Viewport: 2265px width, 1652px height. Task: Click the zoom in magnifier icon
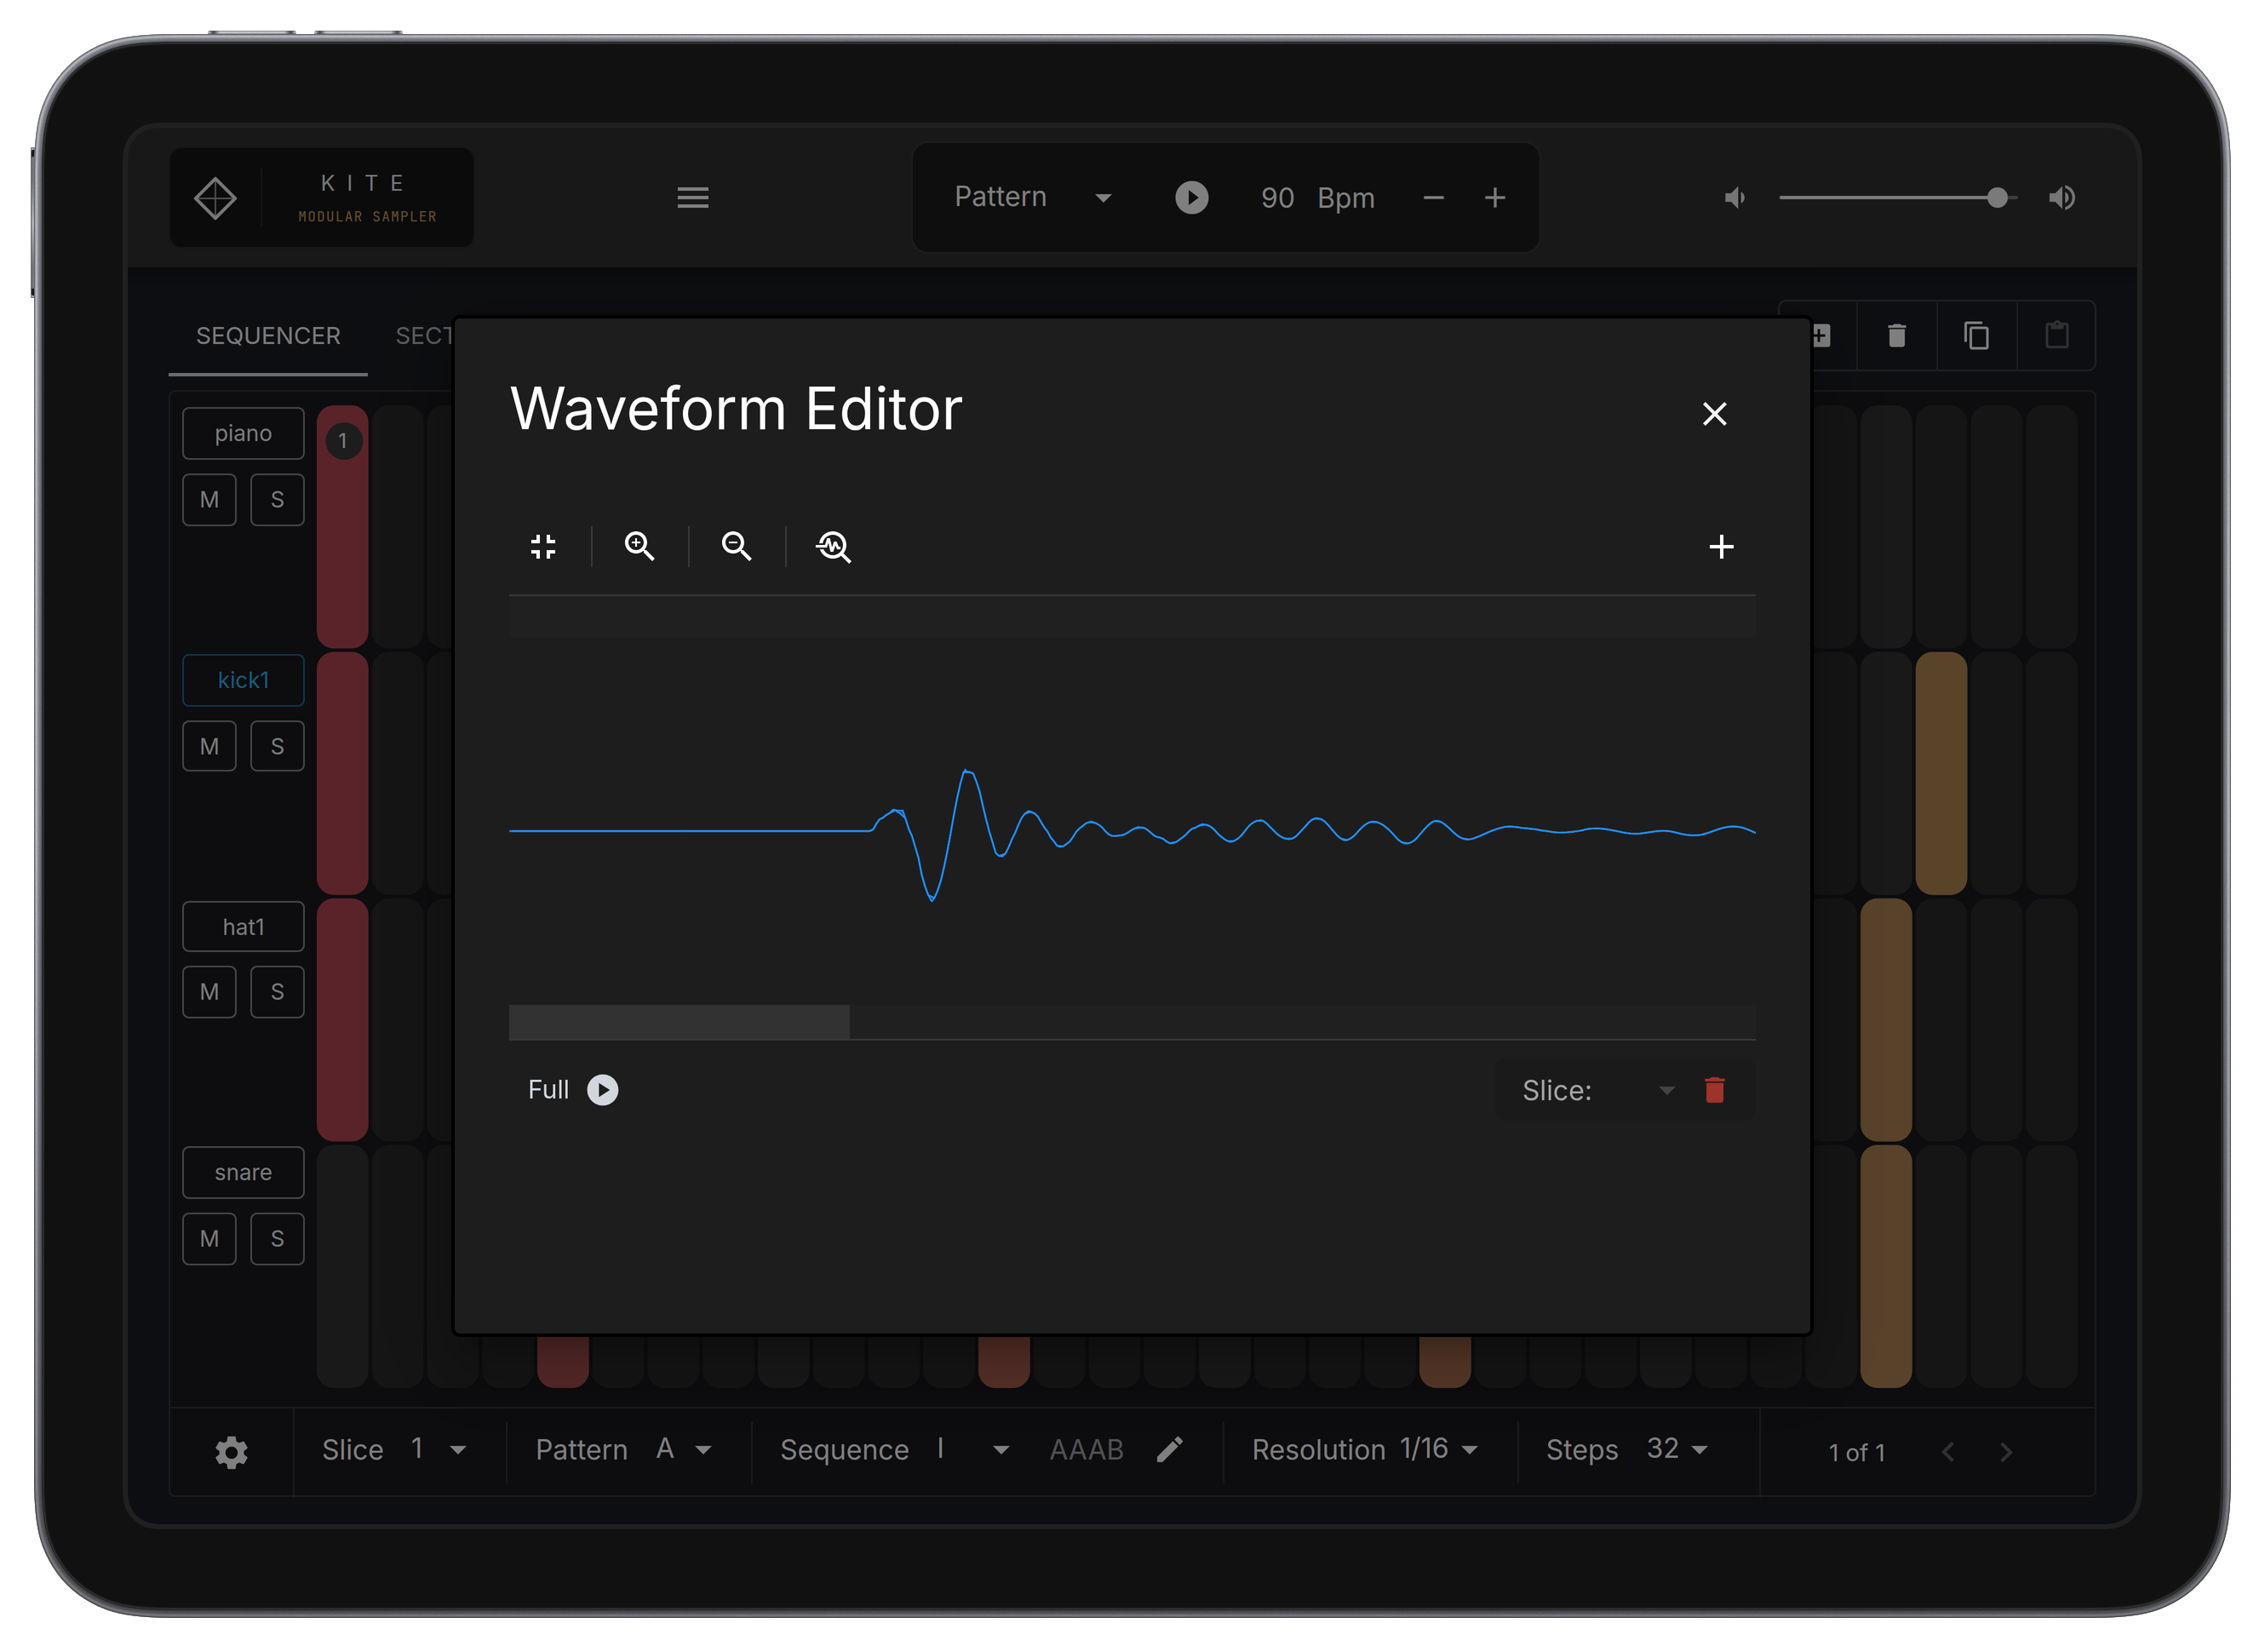click(x=639, y=546)
